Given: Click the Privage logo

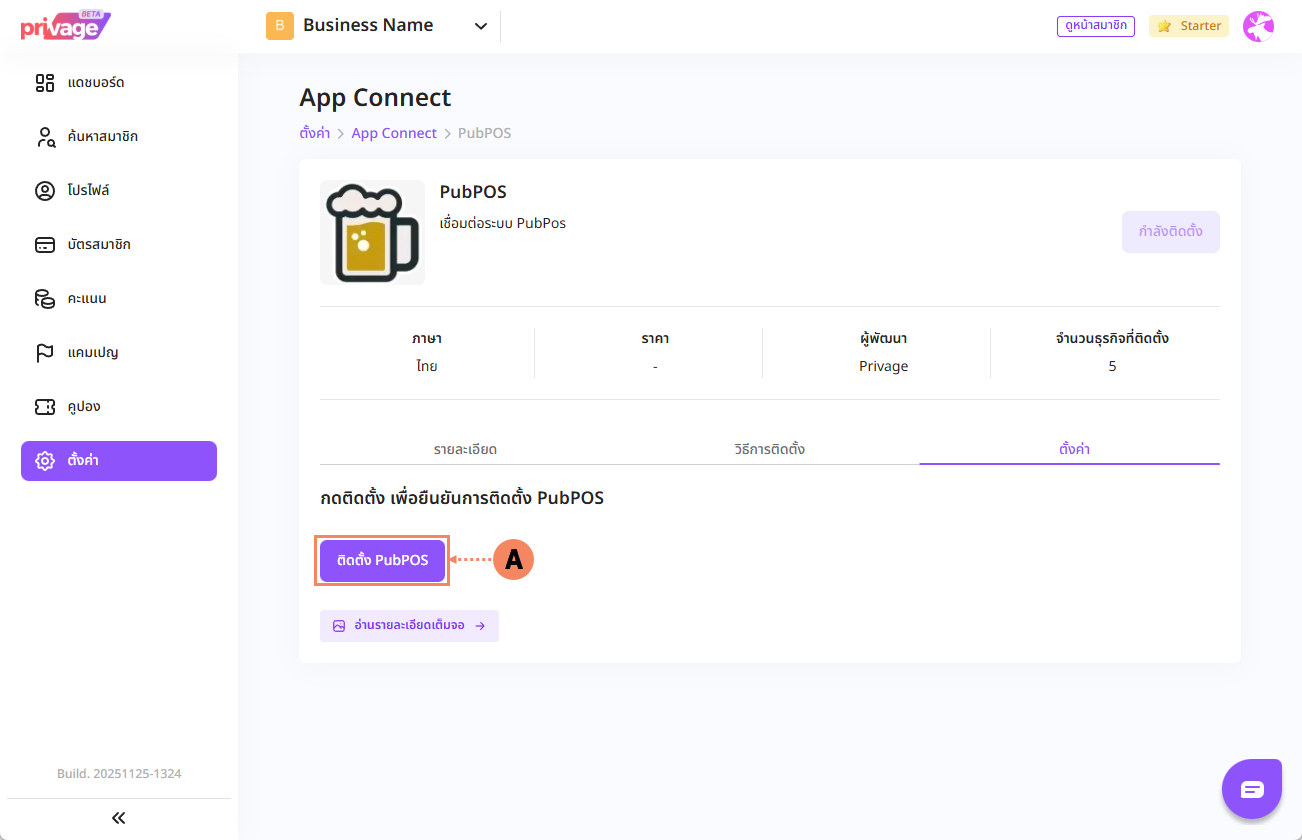Looking at the screenshot, I should pyautogui.click(x=64, y=26).
